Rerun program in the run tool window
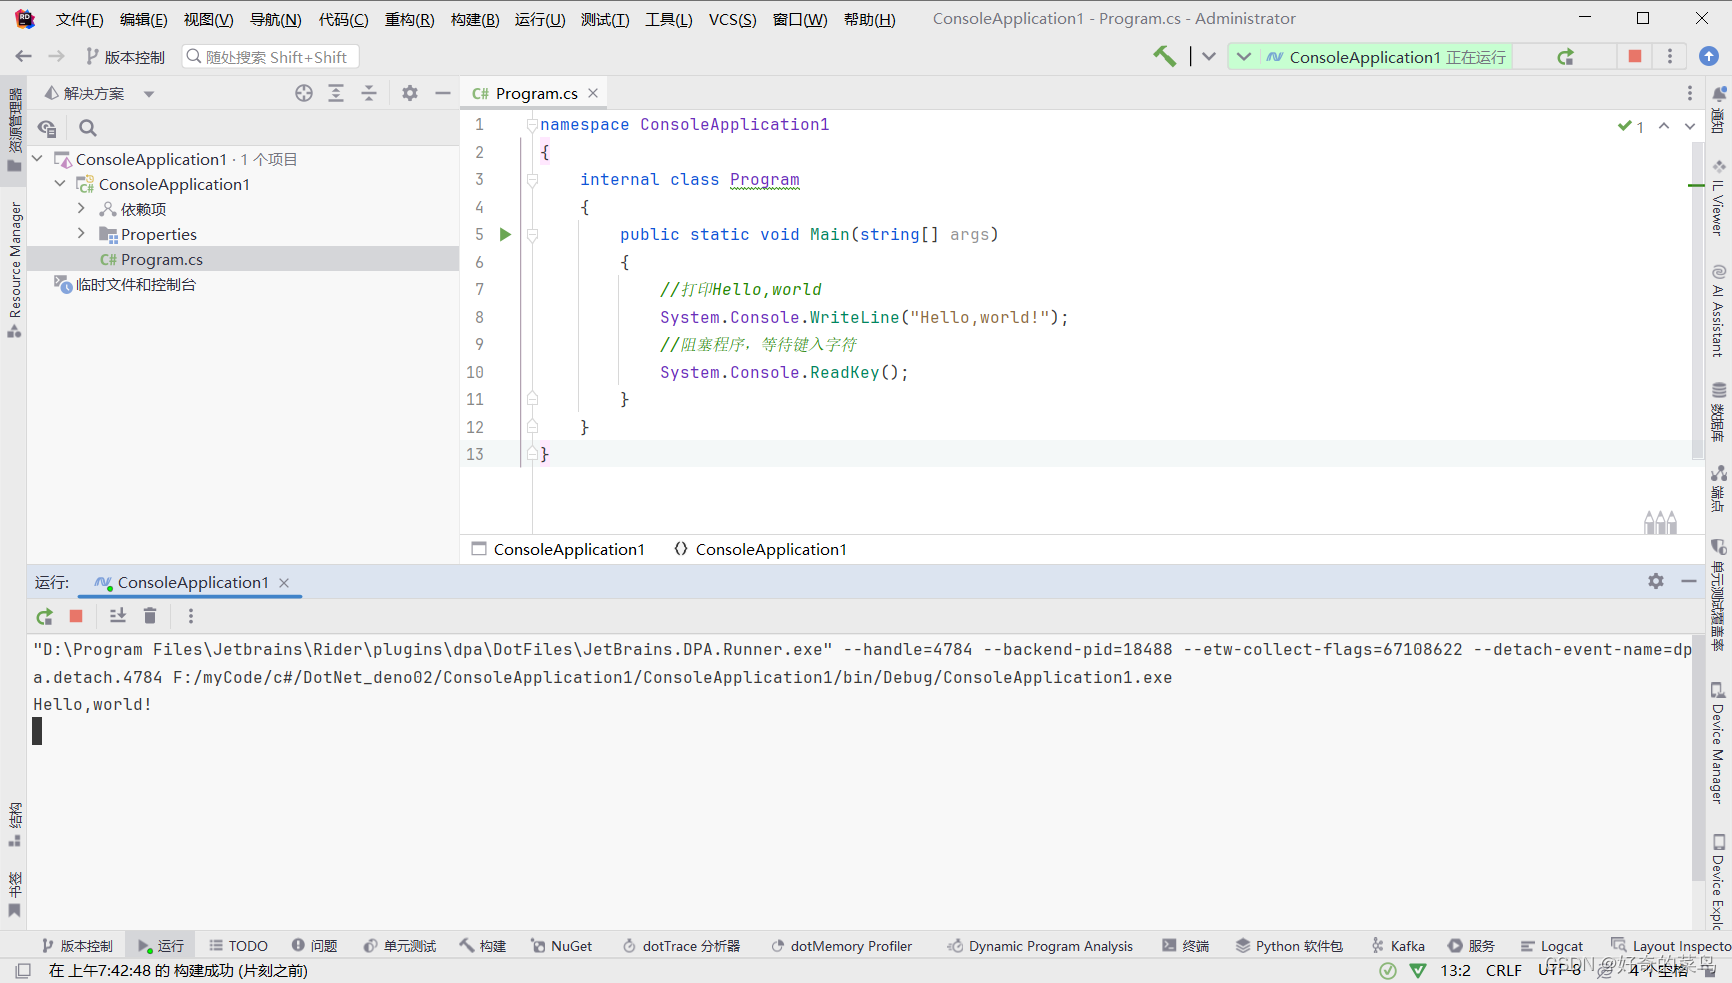The width and height of the screenshot is (1732, 983). tap(44, 616)
